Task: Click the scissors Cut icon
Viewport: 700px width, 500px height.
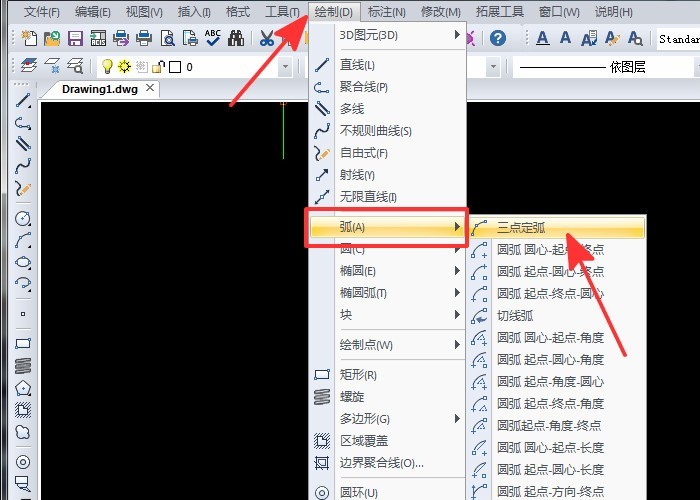Action: coord(267,38)
